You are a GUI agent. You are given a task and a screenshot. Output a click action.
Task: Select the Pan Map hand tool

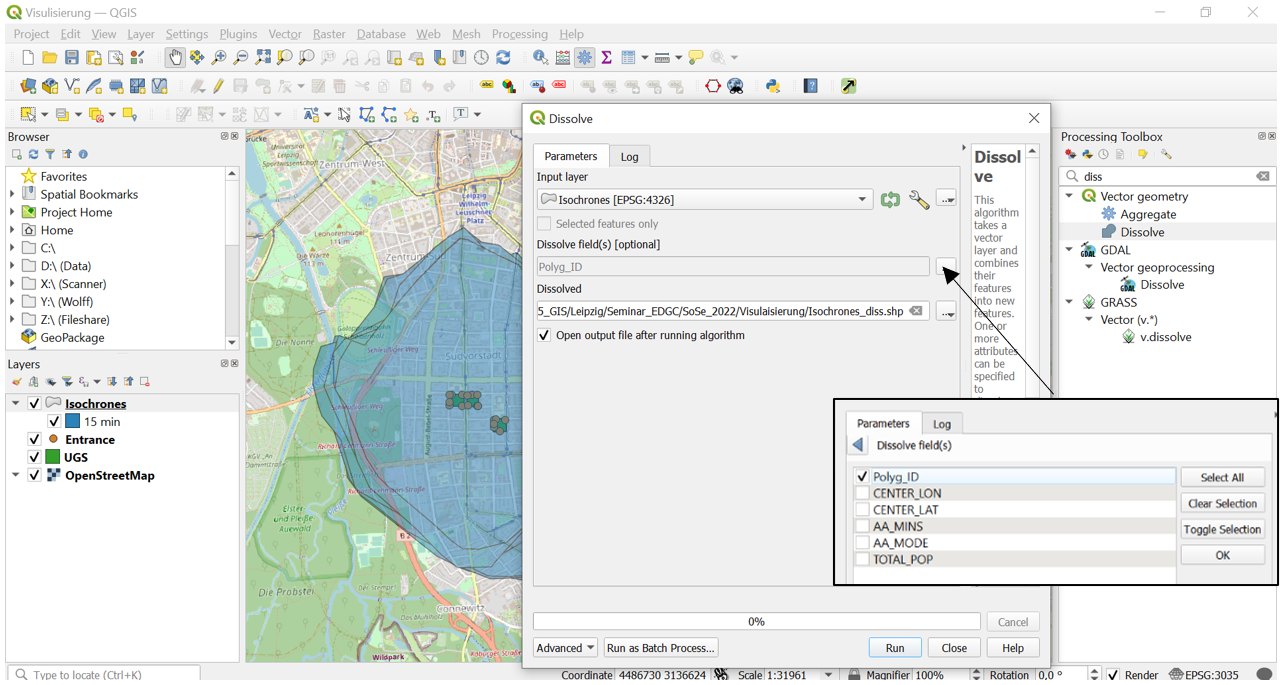click(x=175, y=58)
